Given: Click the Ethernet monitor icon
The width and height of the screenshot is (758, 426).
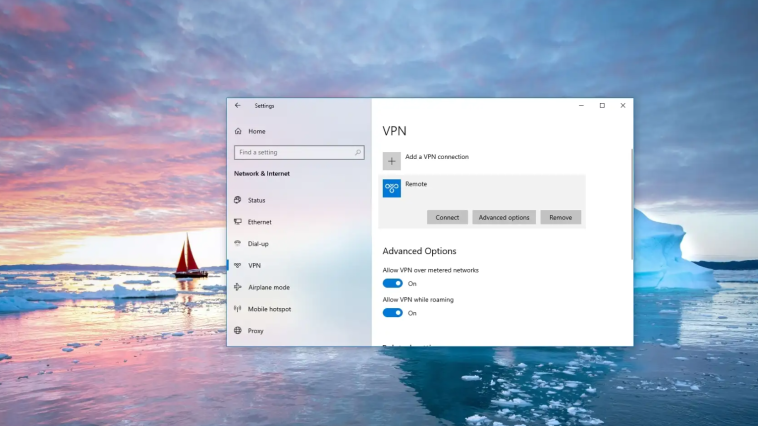Looking at the screenshot, I should tap(238, 222).
